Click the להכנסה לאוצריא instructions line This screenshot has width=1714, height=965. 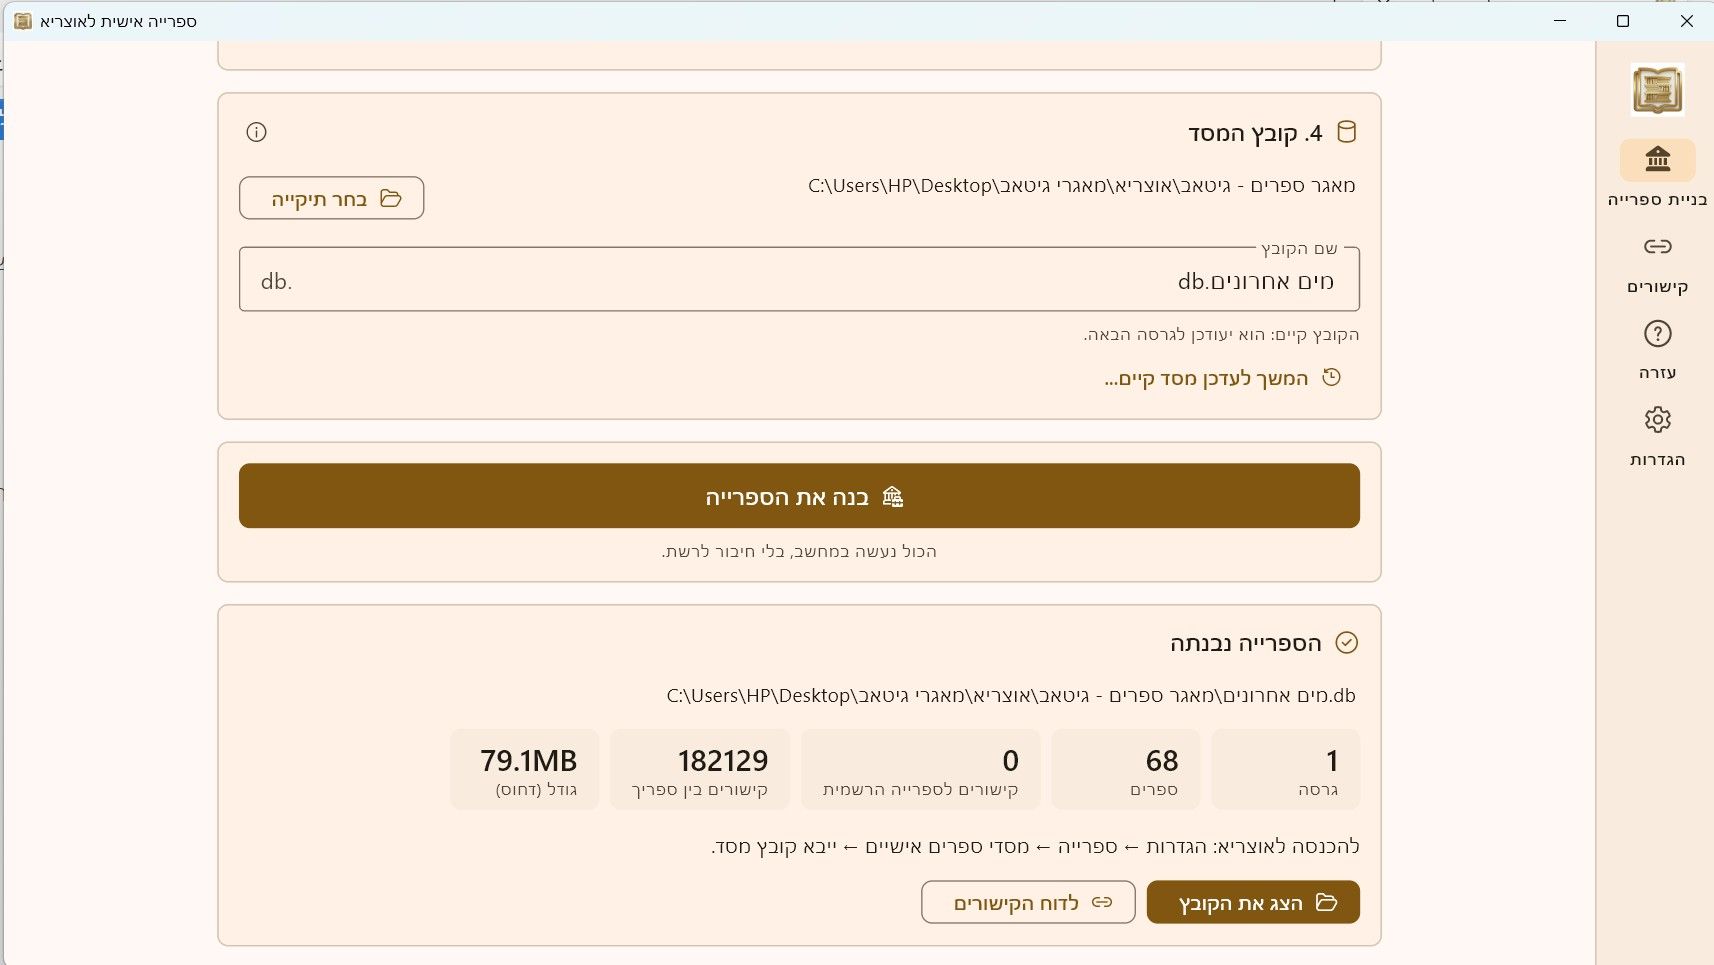(x=1035, y=847)
